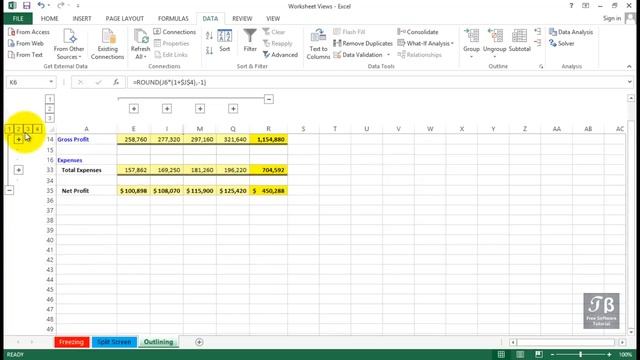The height and width of the screenshot is (360, 640).
Task: Select row outline level 4 button
Action: point(37,129)
